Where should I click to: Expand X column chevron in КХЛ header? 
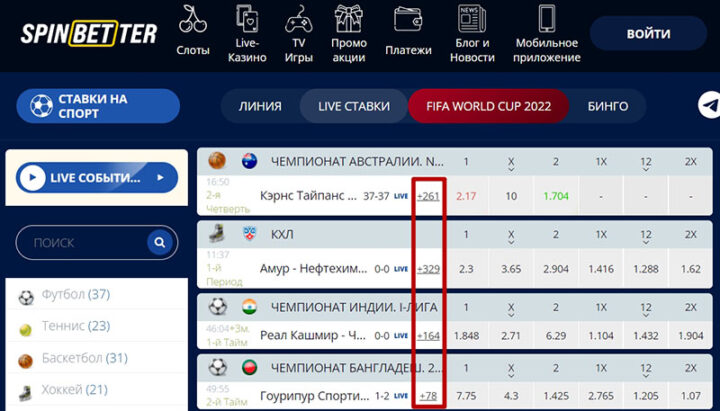coord(511,243)
